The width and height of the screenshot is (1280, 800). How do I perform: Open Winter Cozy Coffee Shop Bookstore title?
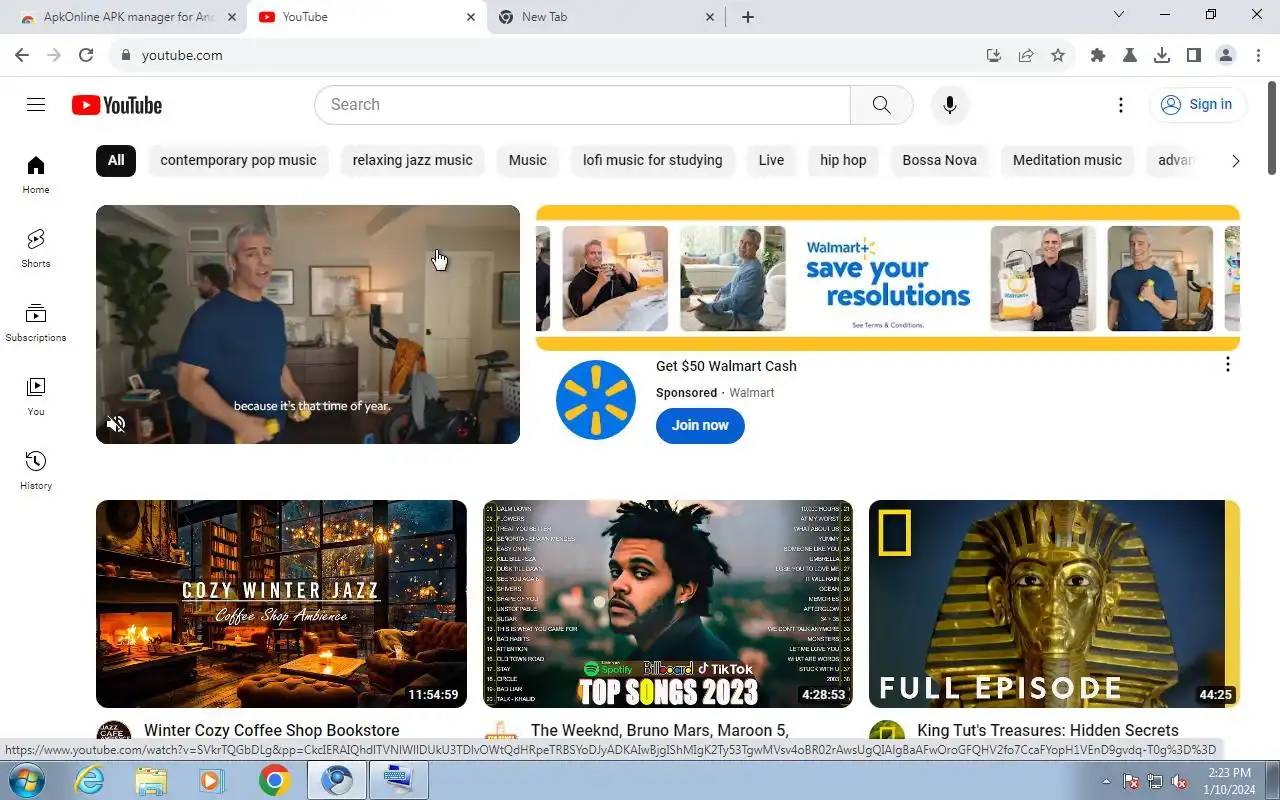click(271, 731)
